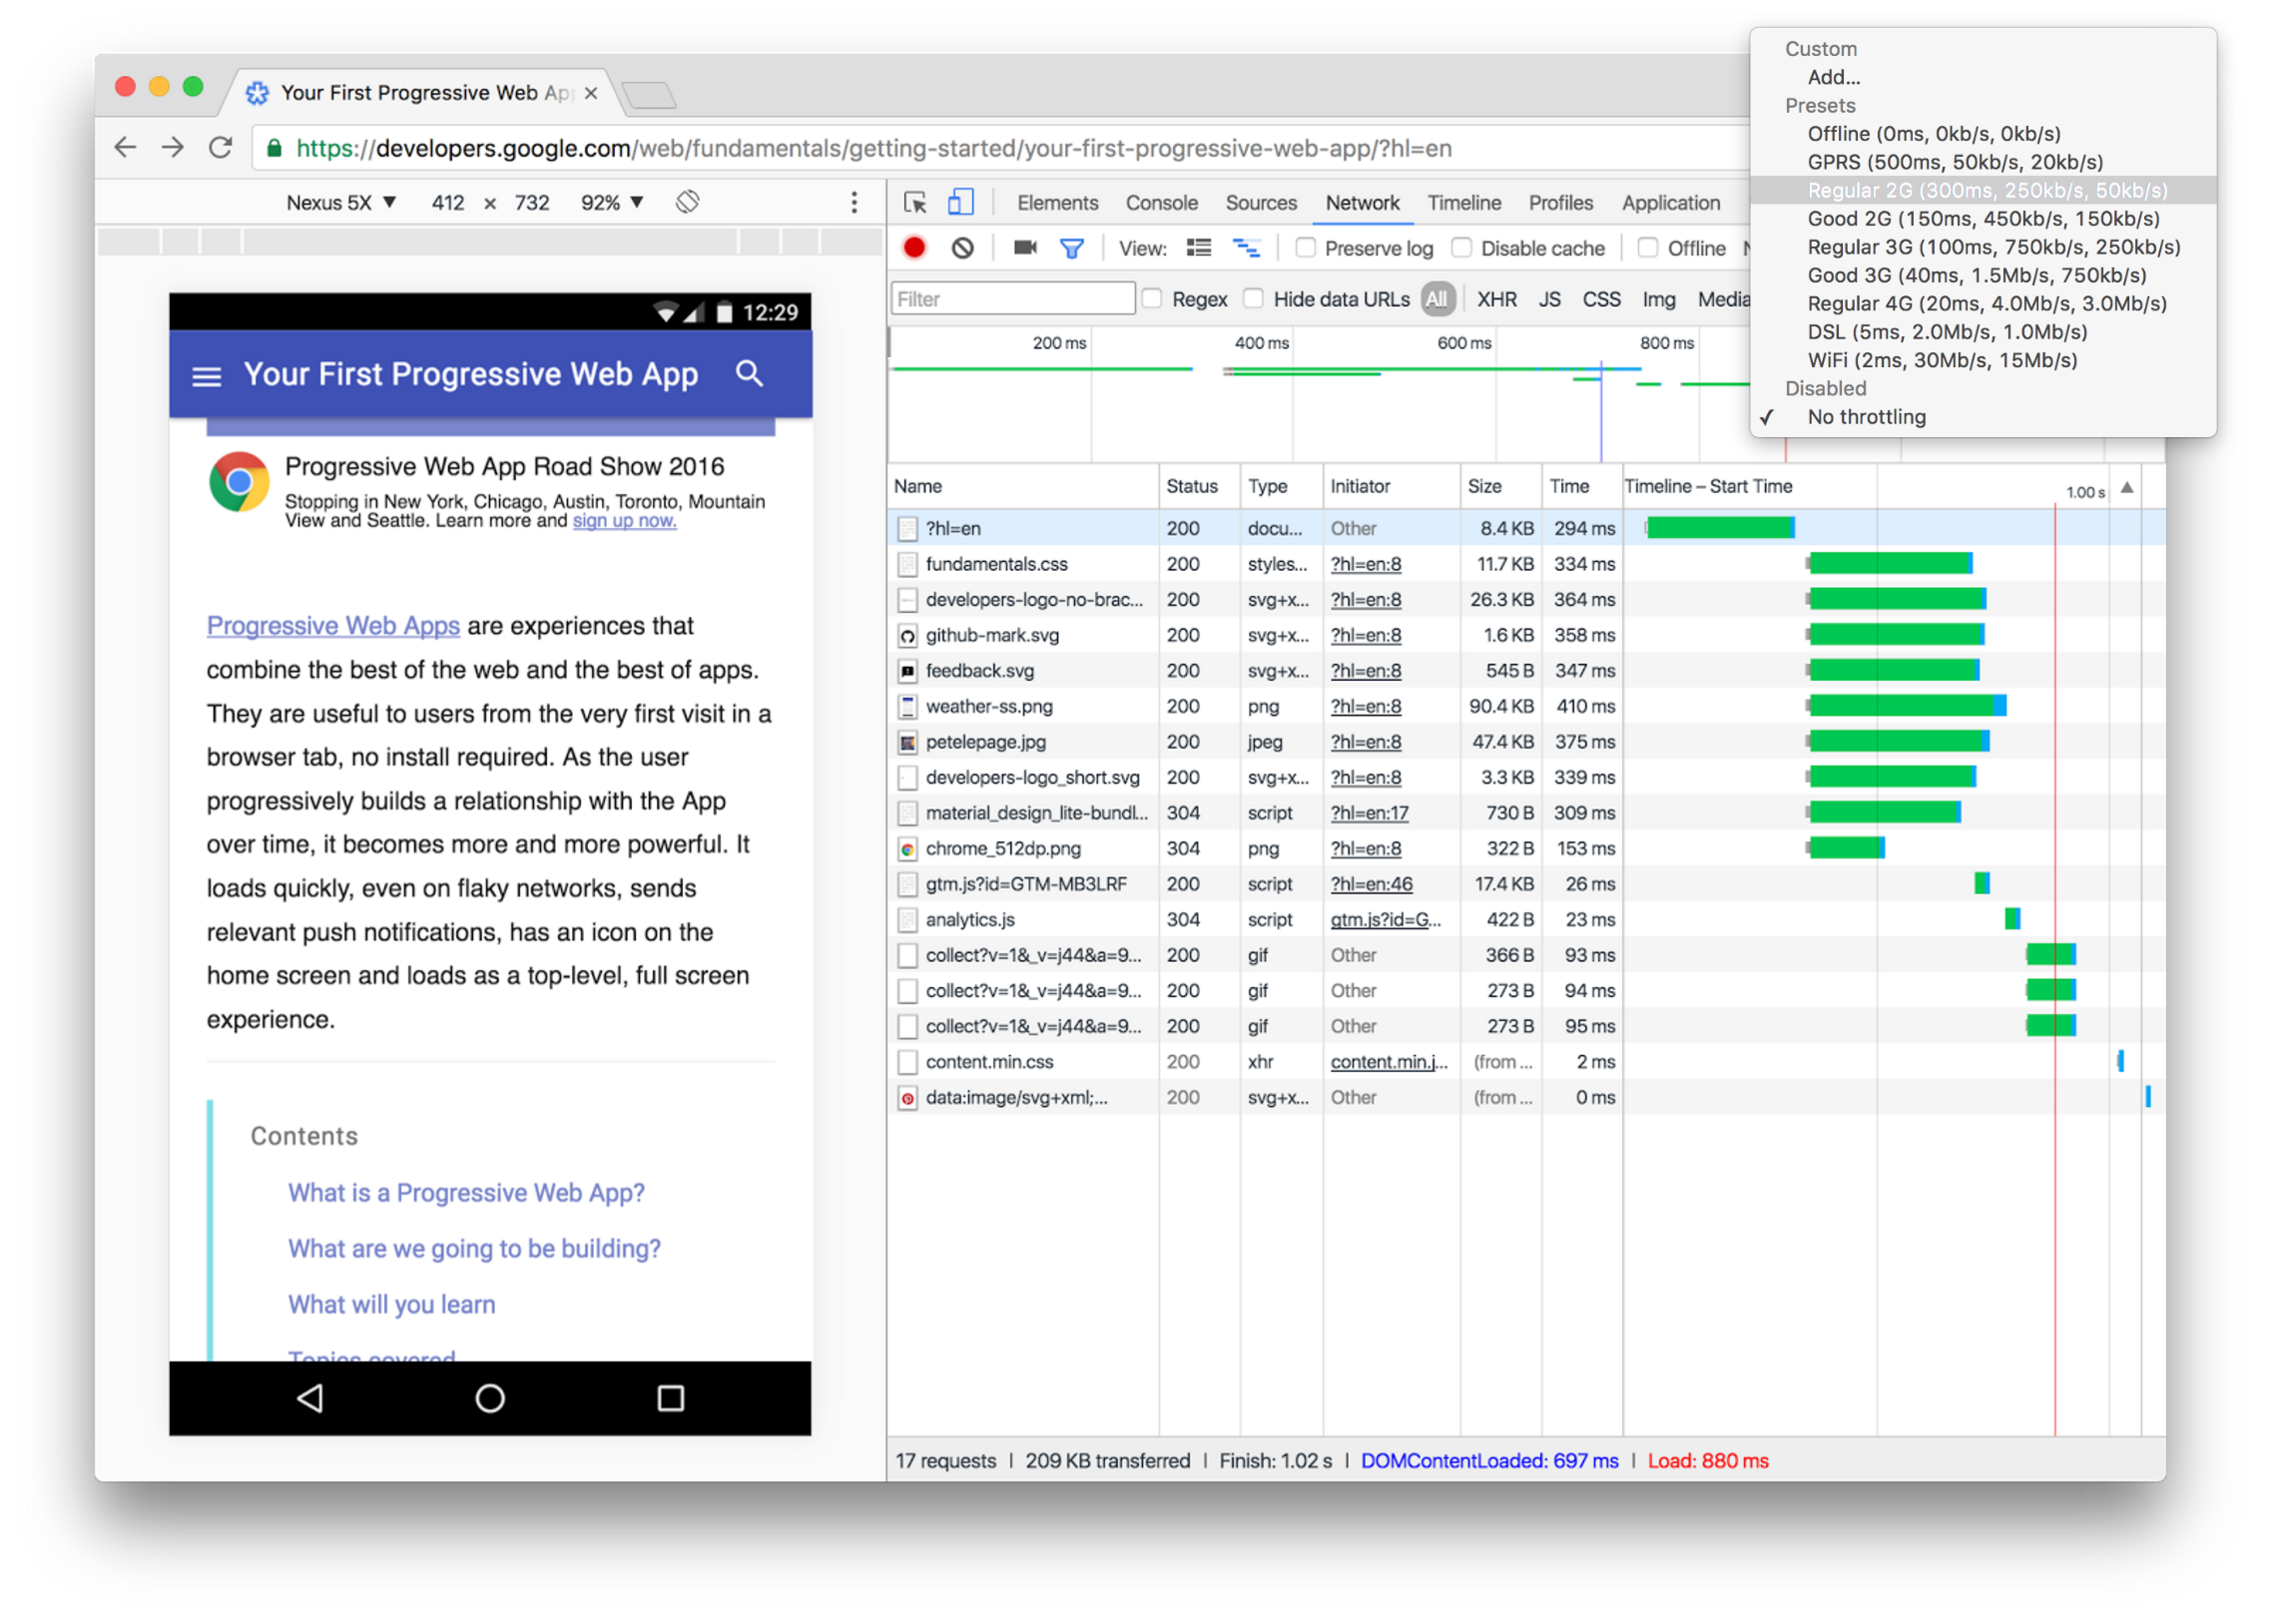Close the Your First Progressive Web App tab

click(591, 93)
